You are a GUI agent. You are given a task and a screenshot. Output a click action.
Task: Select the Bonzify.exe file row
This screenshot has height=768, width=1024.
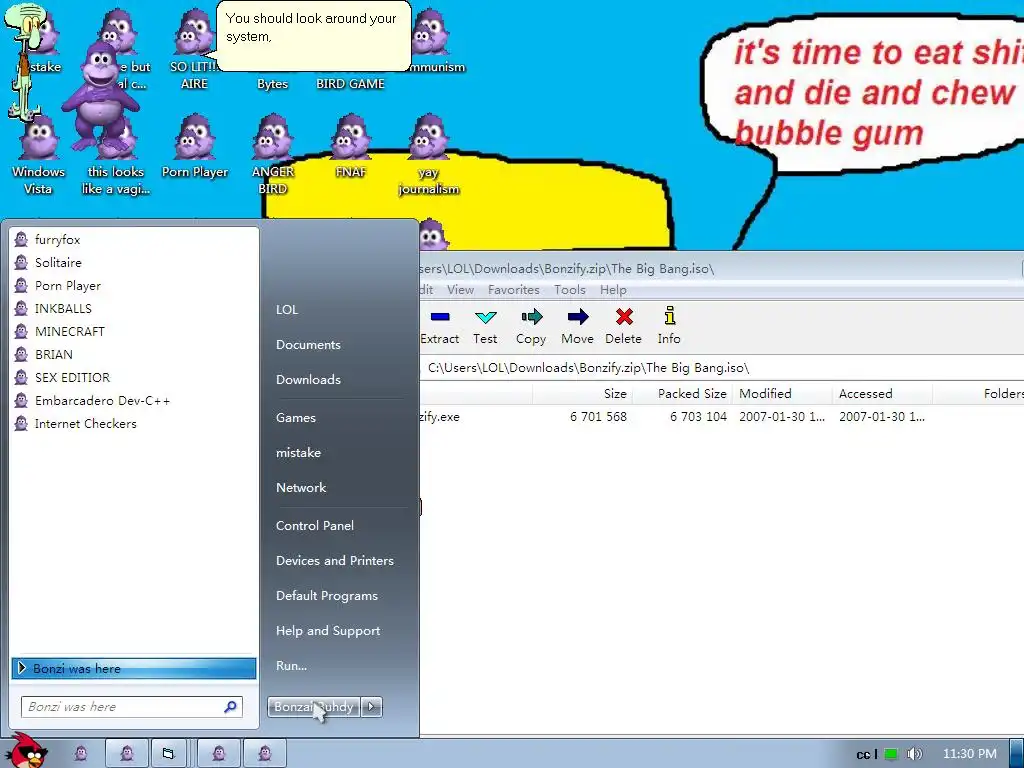[722, 417]
